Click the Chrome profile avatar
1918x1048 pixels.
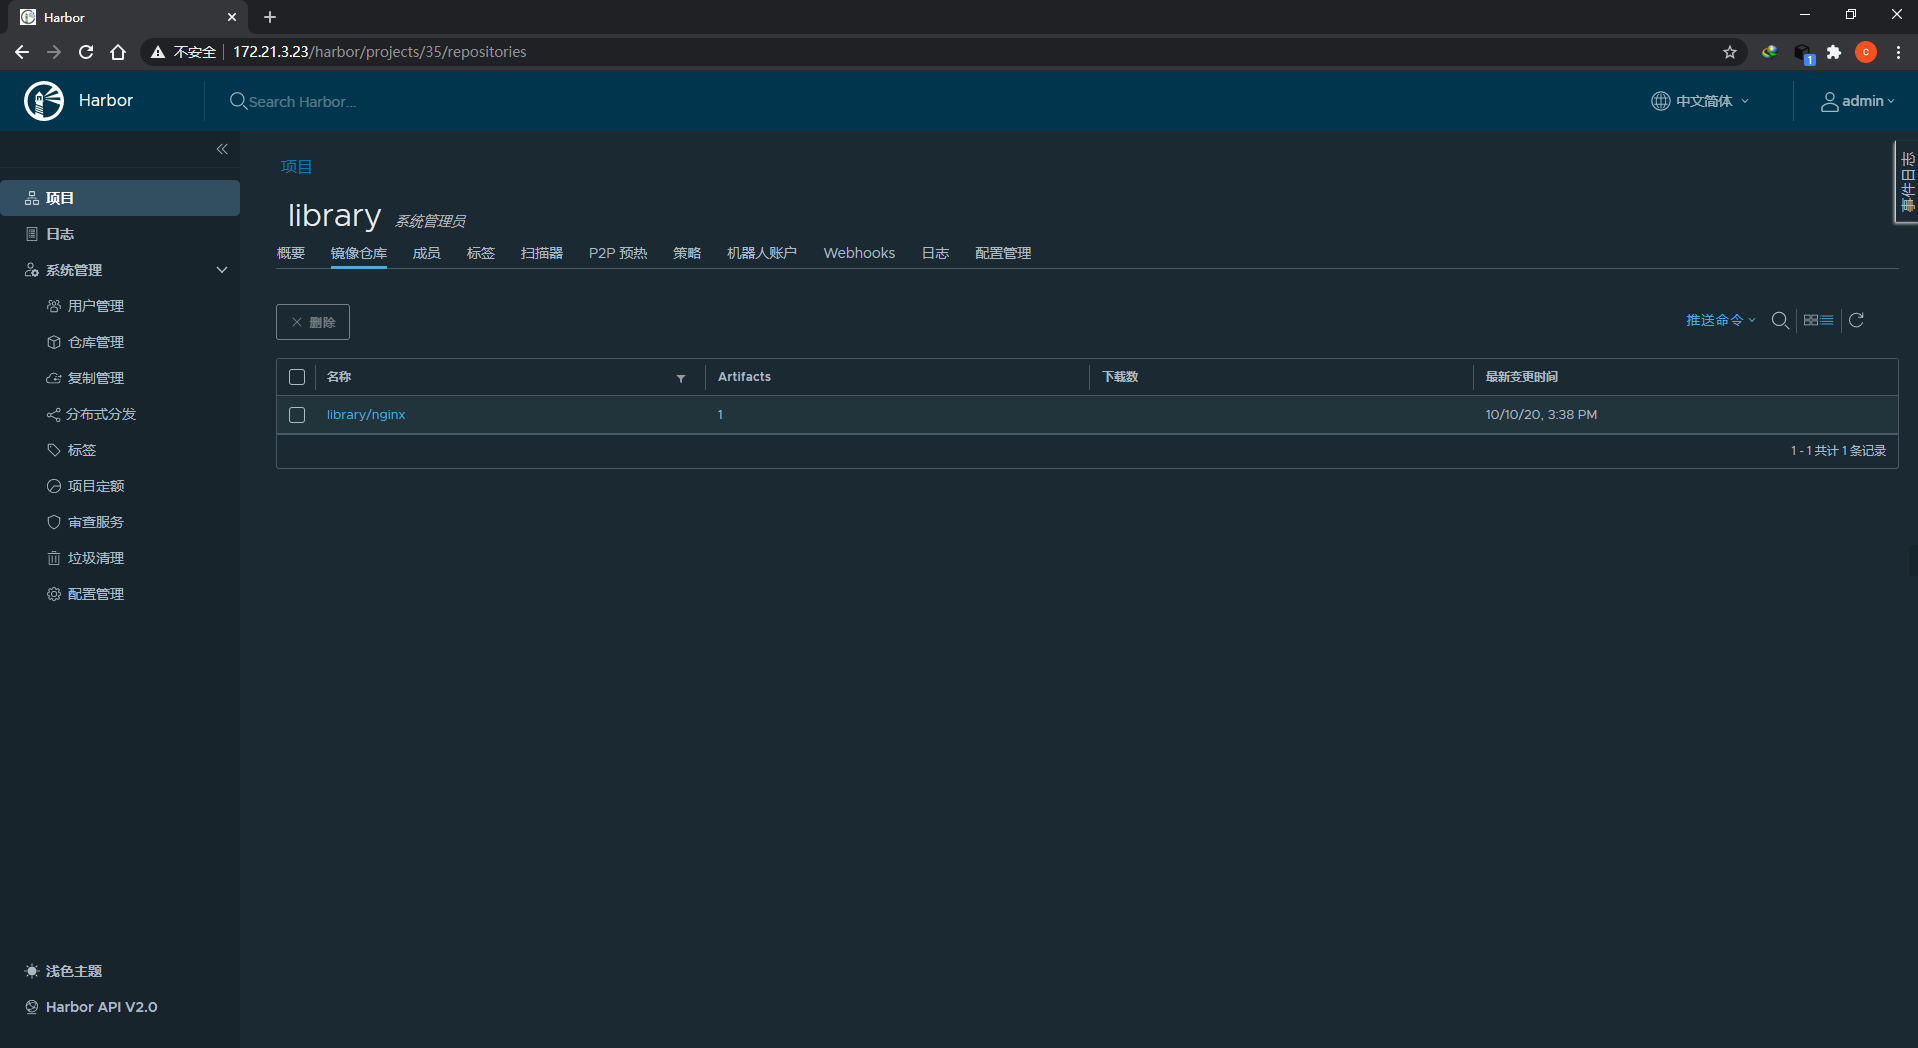coord(1866,52)
